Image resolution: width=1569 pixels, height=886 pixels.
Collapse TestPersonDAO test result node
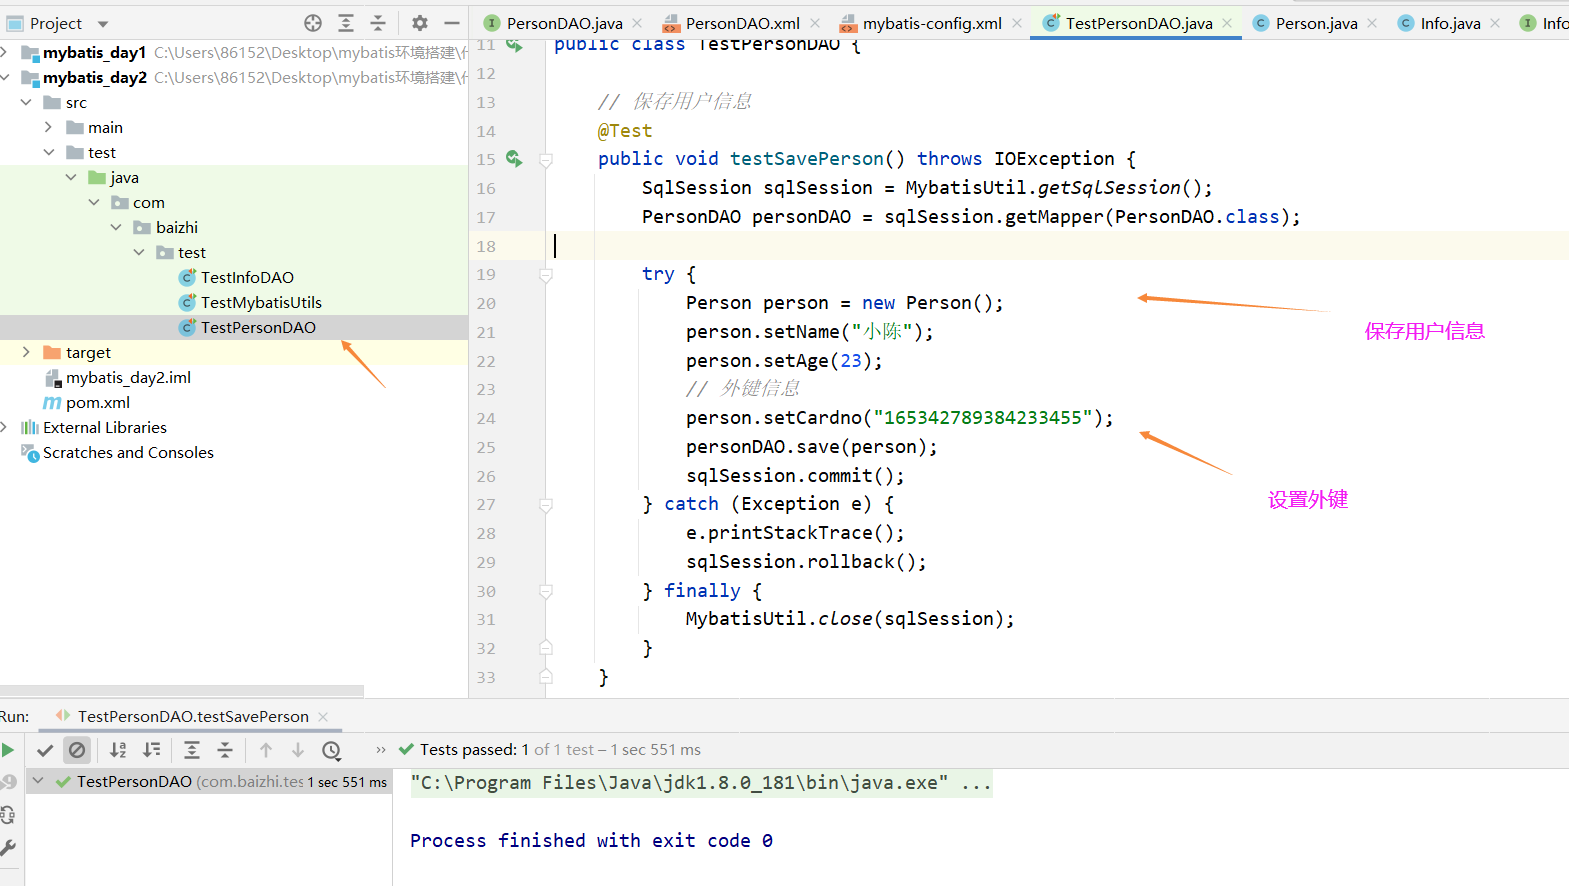(38, 781)
